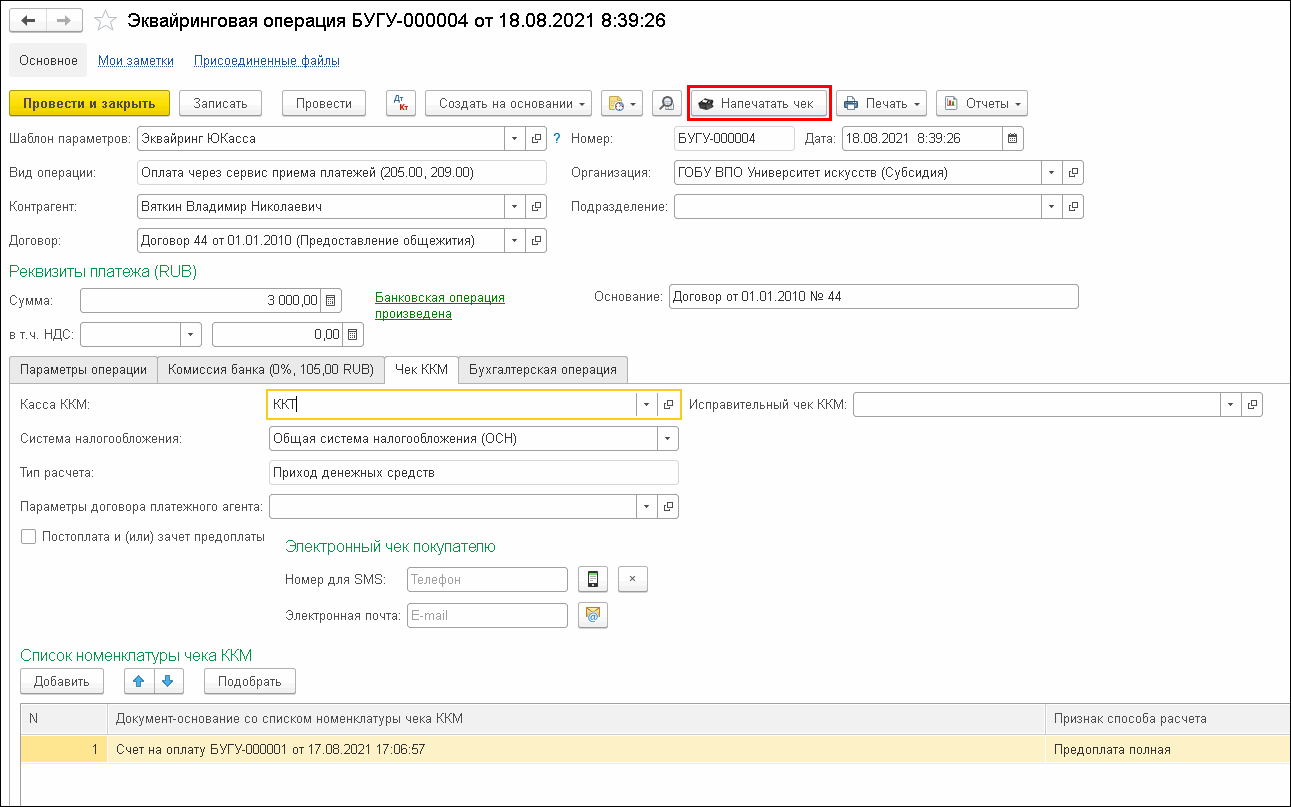This screenshot has height=807, width=1291.
Task: Click the Телефон input field
Action: coord(488,579)
